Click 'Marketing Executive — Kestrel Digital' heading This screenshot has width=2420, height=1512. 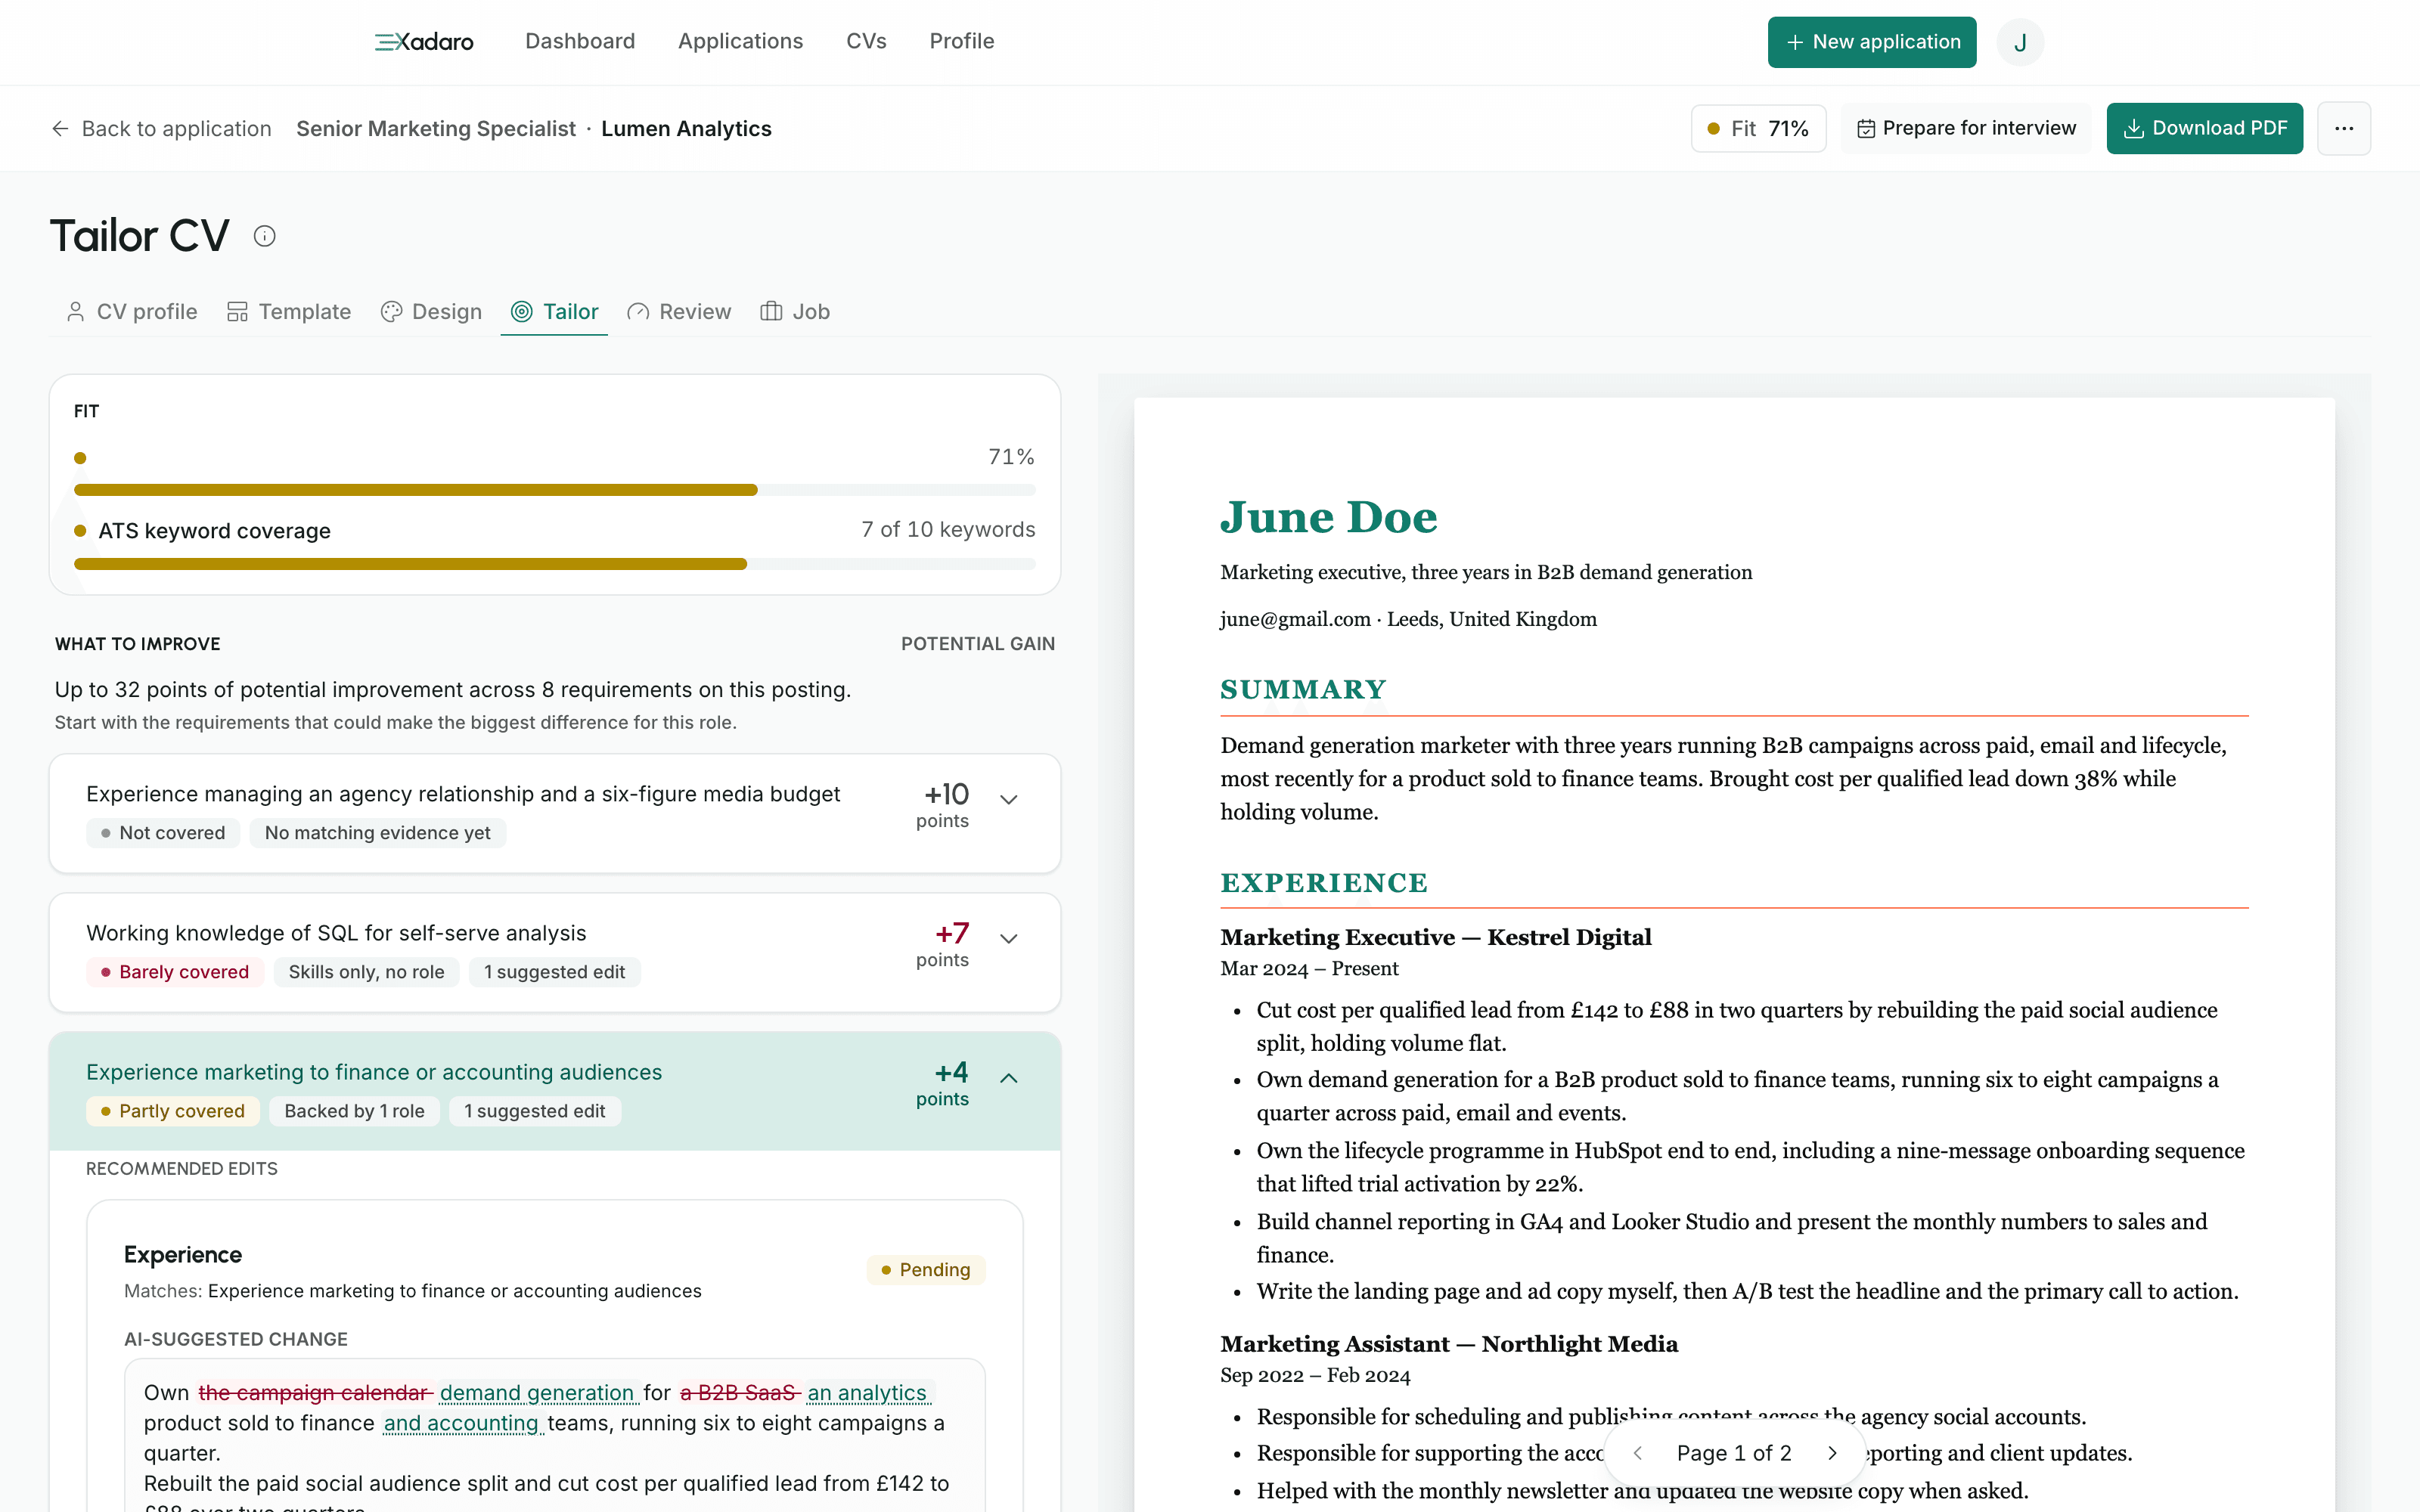click(x=1435, y=937)
